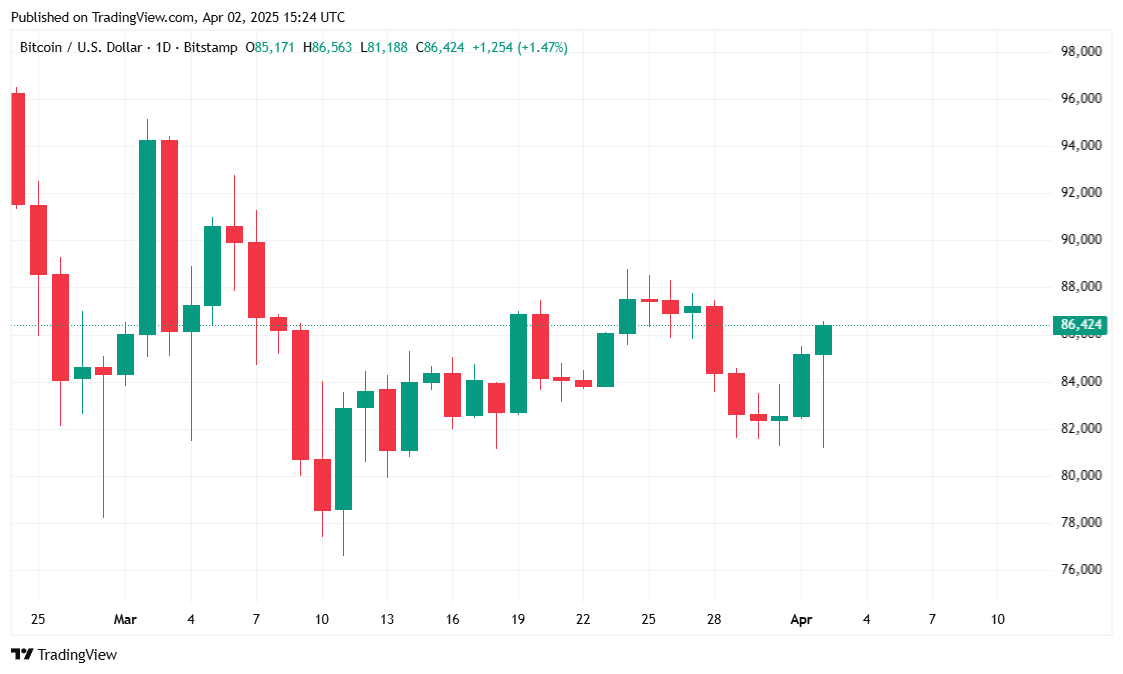Click the Apr label on the date axis

801,620
